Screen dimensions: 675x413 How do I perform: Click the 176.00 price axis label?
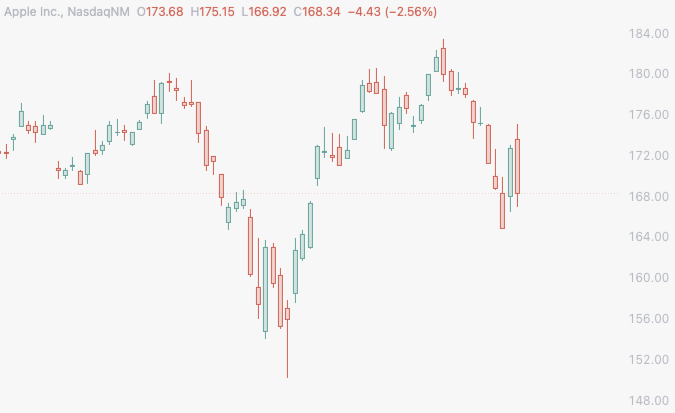tap(649, 115)
